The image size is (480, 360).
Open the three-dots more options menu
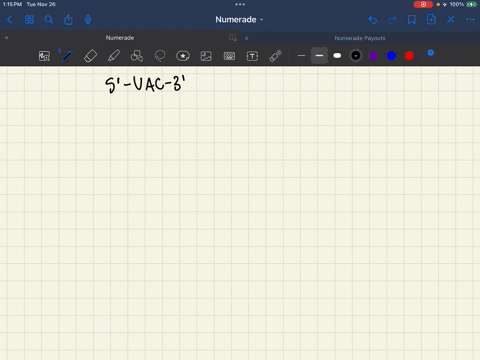pyautogui.click(x=470, y=19)
